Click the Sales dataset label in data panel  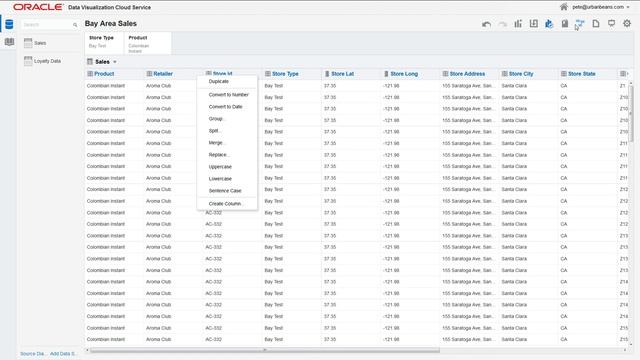40,43
